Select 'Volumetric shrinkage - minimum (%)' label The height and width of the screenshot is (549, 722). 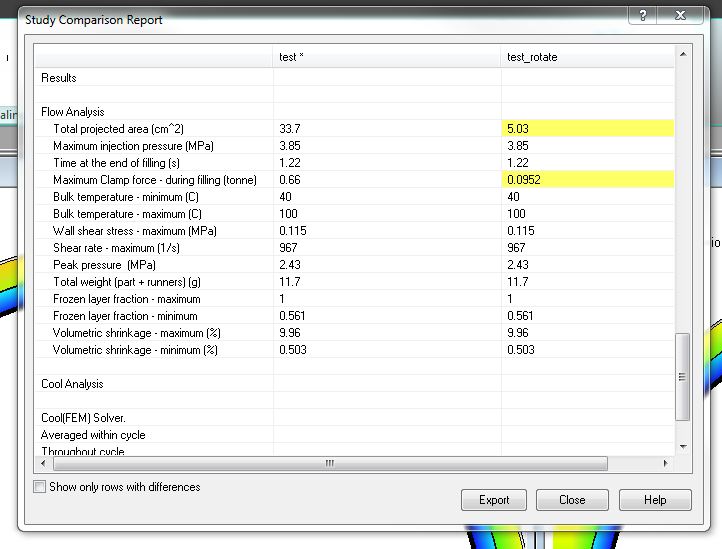(135, 350)
